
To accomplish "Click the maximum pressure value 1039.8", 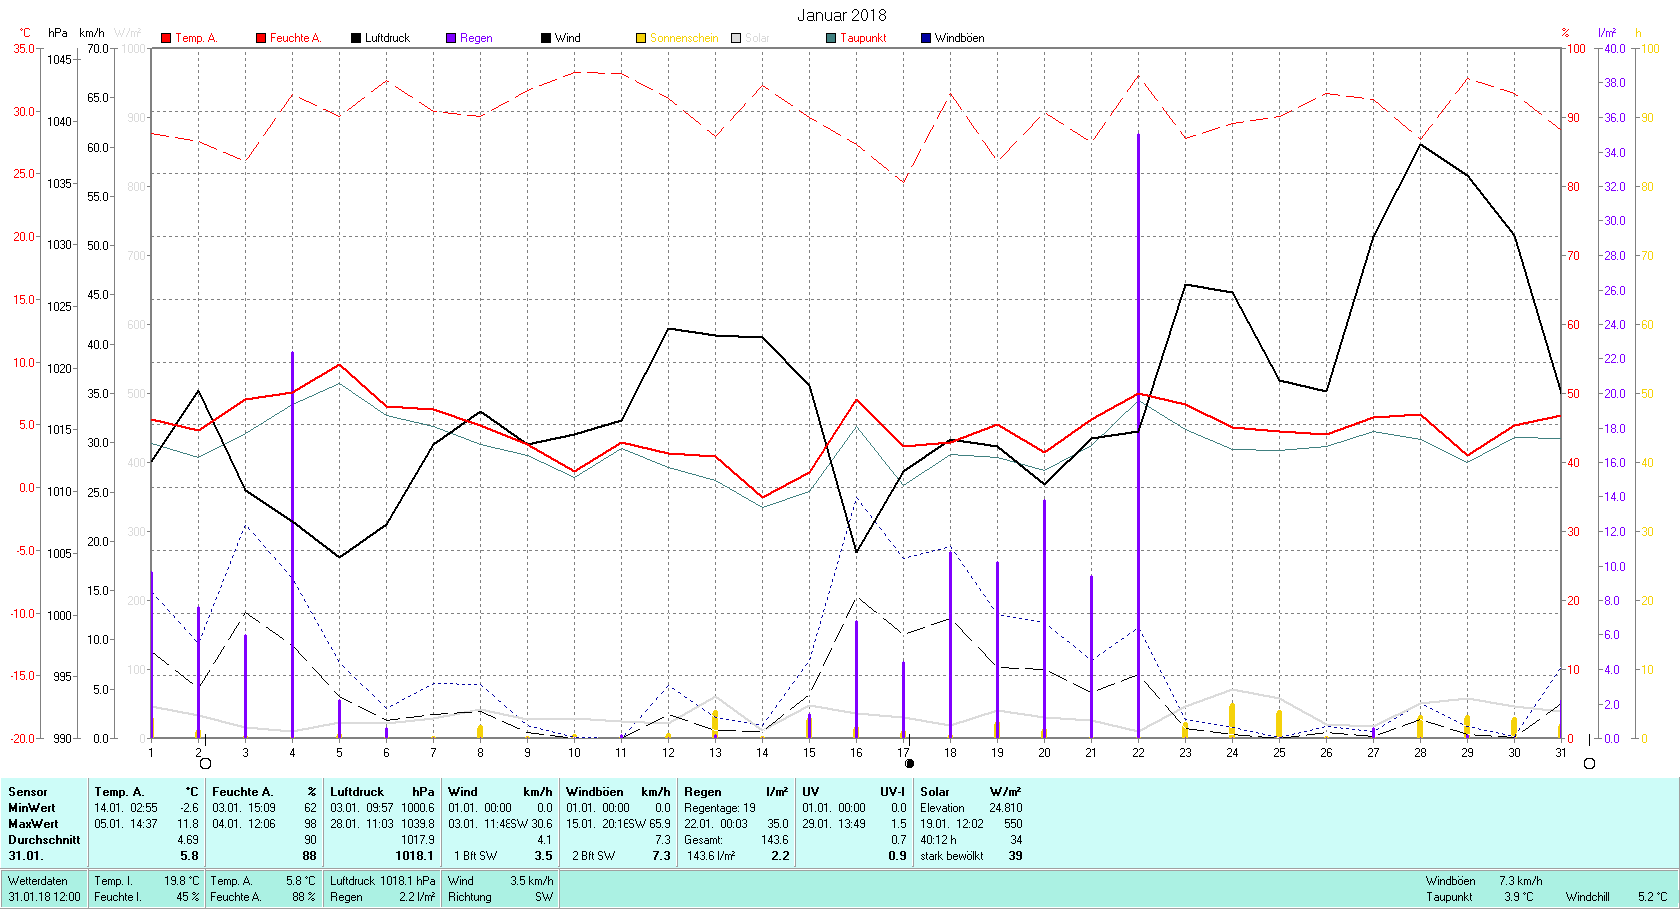I will click(x=418, y=824).
